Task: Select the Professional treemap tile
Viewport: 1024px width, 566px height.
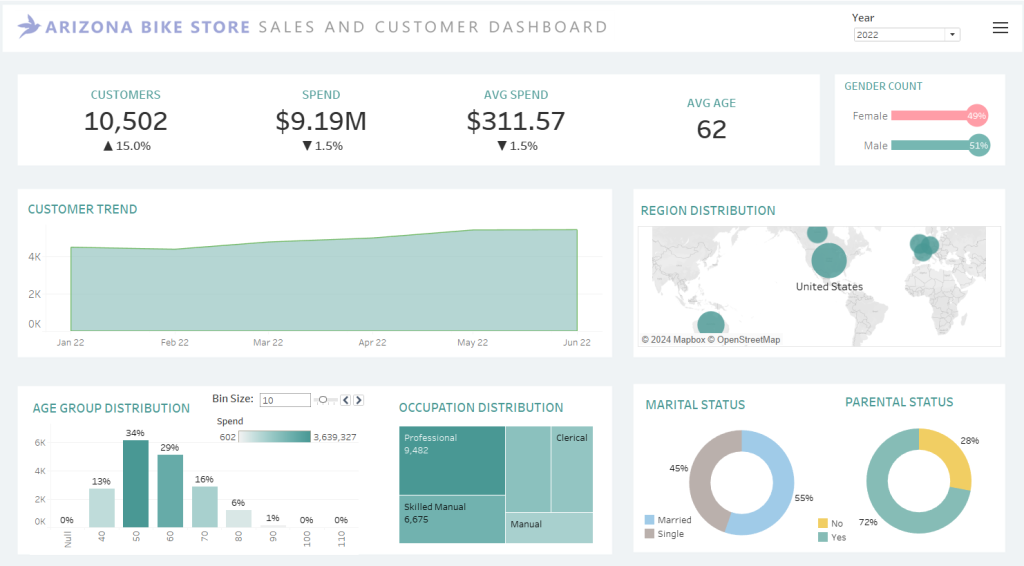Action: coord(452,460)
